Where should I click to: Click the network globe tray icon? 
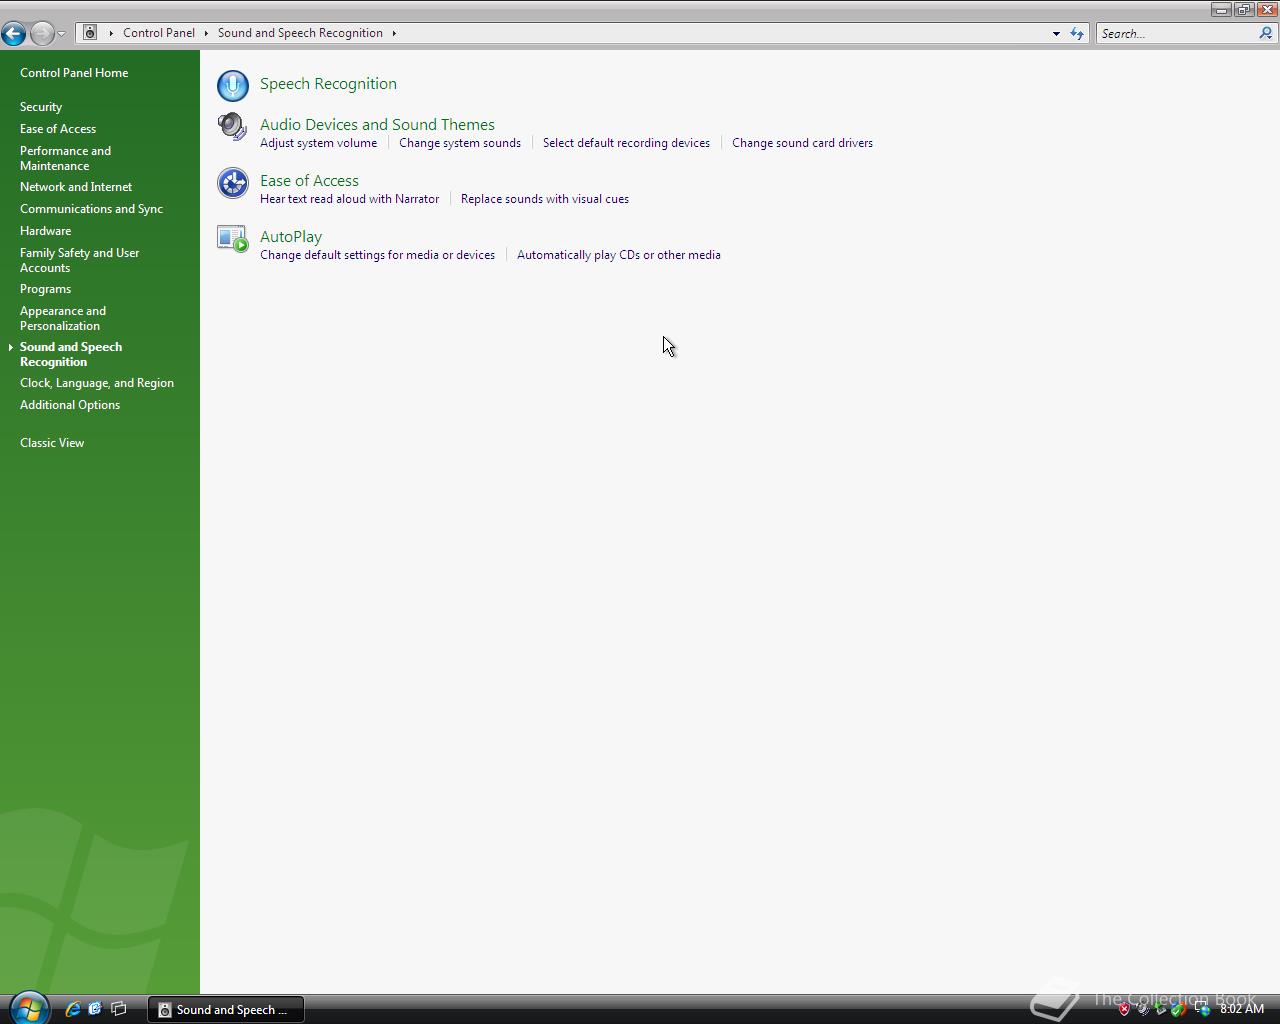pos(1202,1009)
